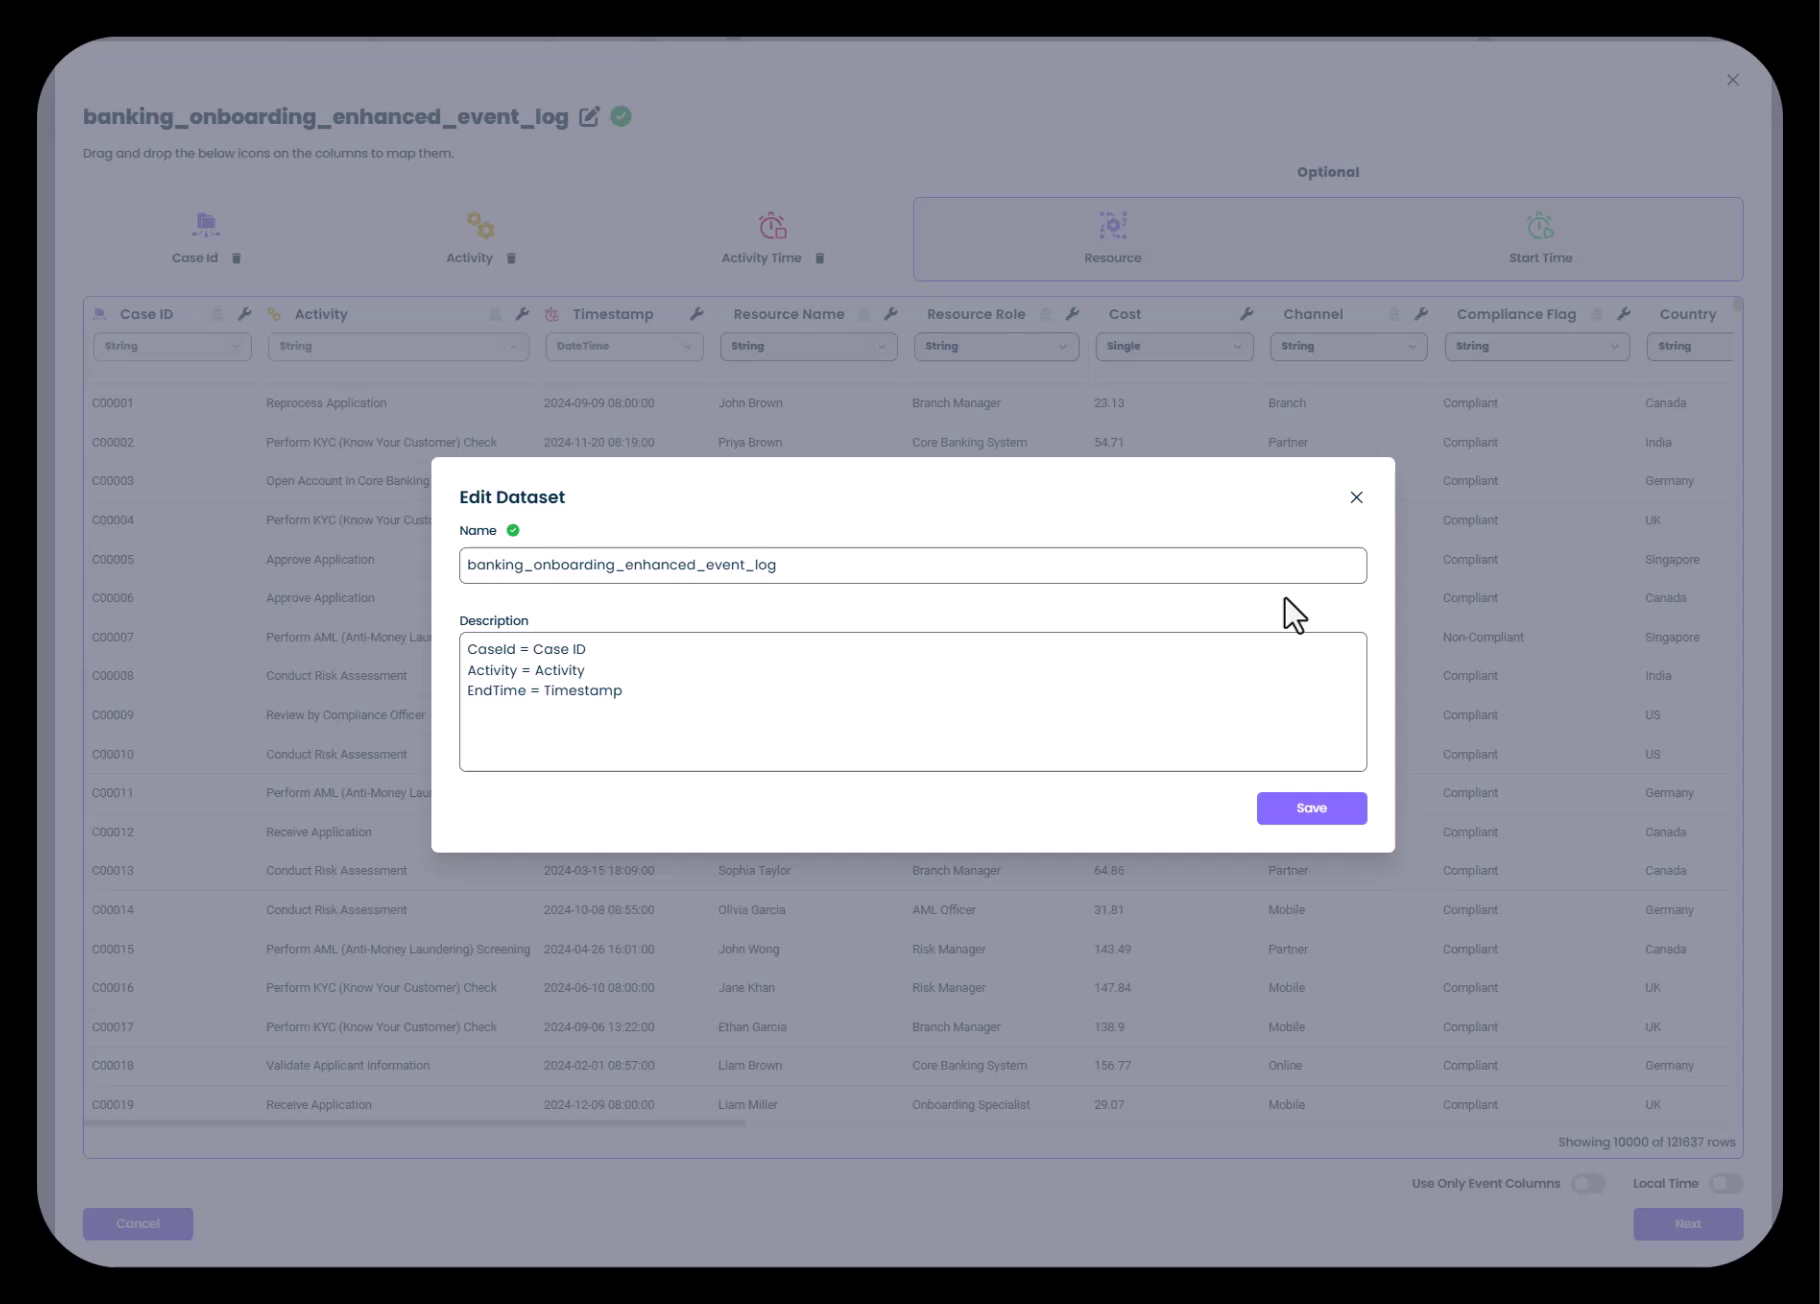
Task: Click the dataset Name input field
Action: (912, 565)
